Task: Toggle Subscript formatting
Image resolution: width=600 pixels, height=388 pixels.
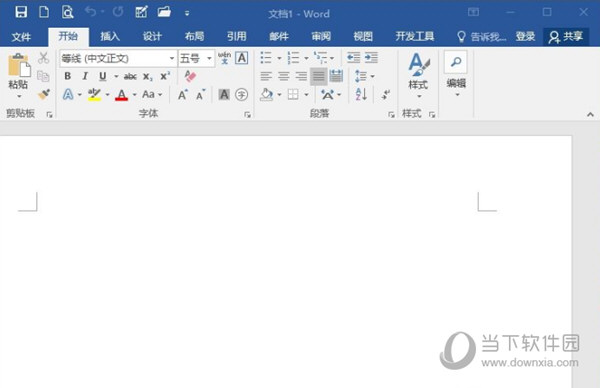Action: [x=148, y=77]
